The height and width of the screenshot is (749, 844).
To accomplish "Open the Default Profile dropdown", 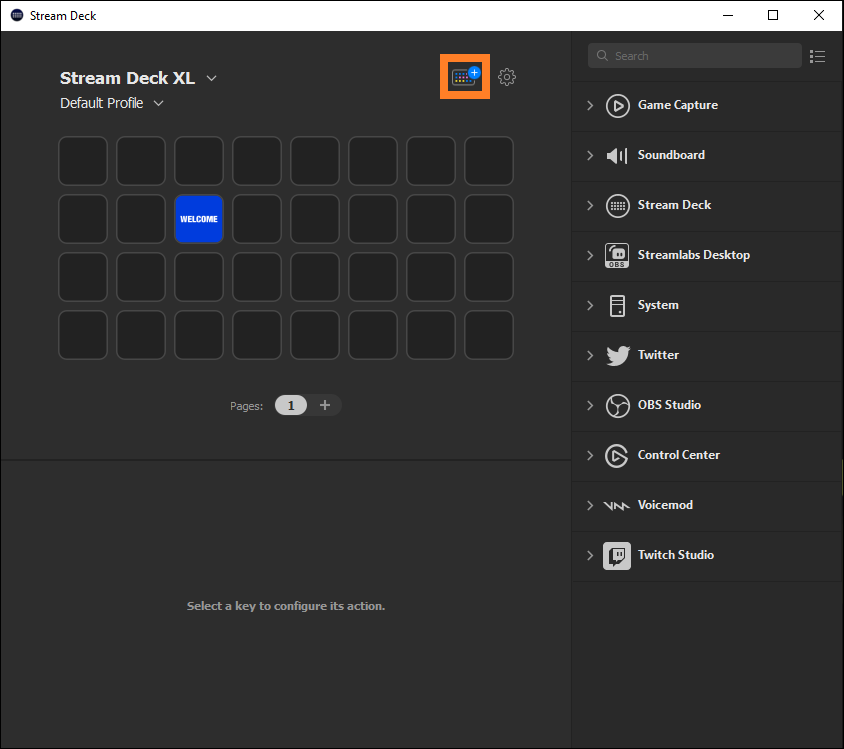I will click(x=158, y=102).
